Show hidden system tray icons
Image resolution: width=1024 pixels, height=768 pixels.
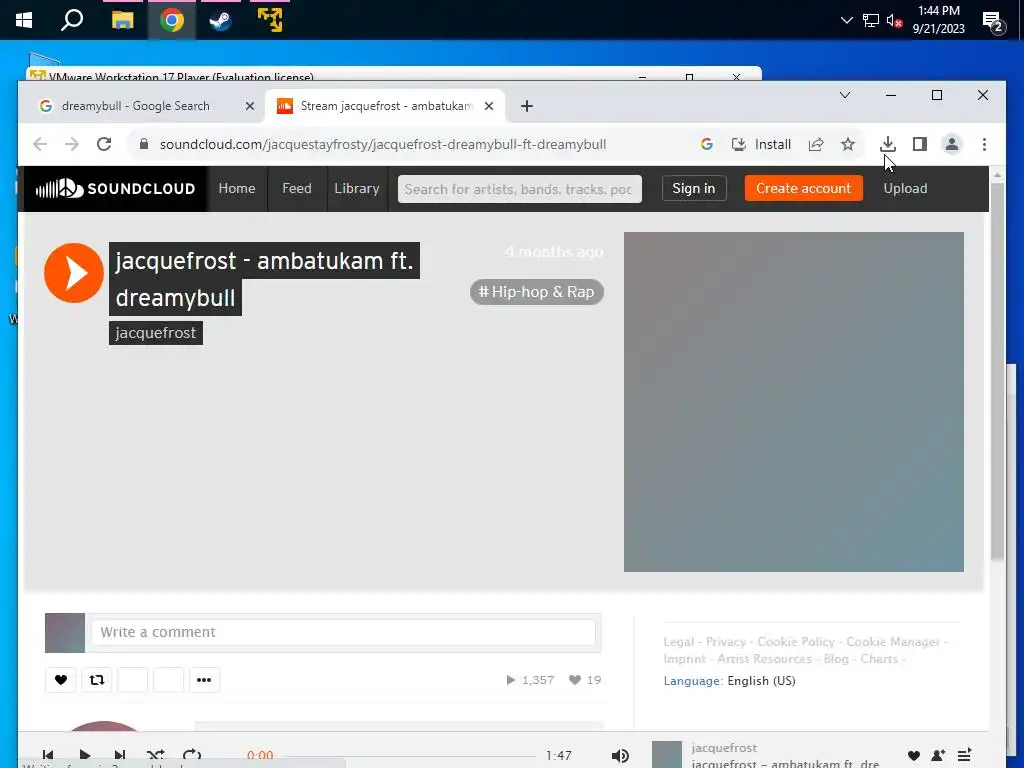846,20
